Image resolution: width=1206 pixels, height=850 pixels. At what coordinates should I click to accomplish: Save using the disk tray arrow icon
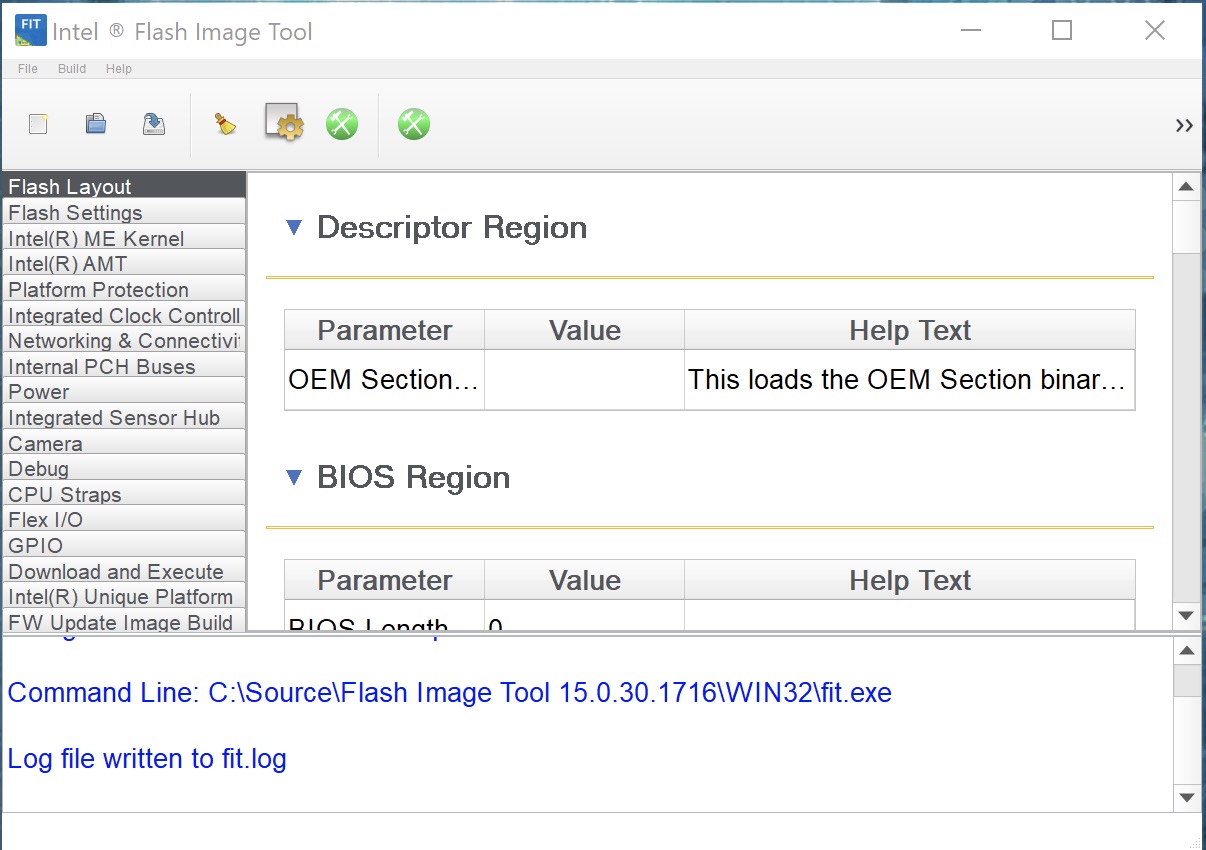(x=154, y=124)
